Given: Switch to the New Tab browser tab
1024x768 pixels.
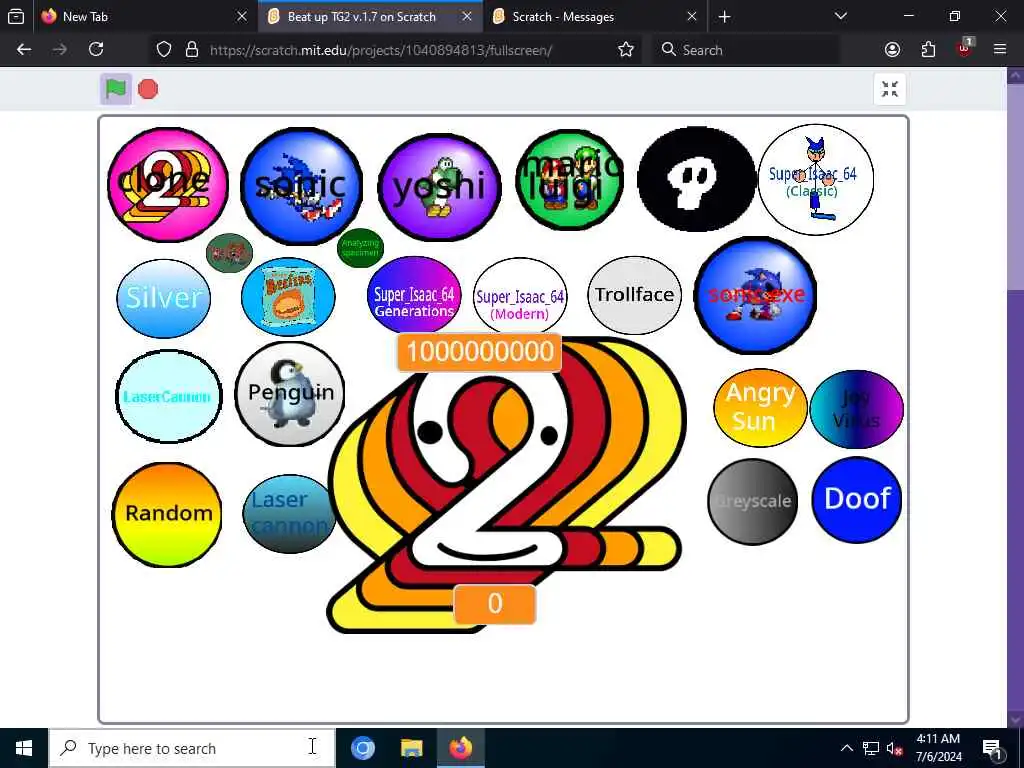Looking at the screenshot, I should (144, 17).
